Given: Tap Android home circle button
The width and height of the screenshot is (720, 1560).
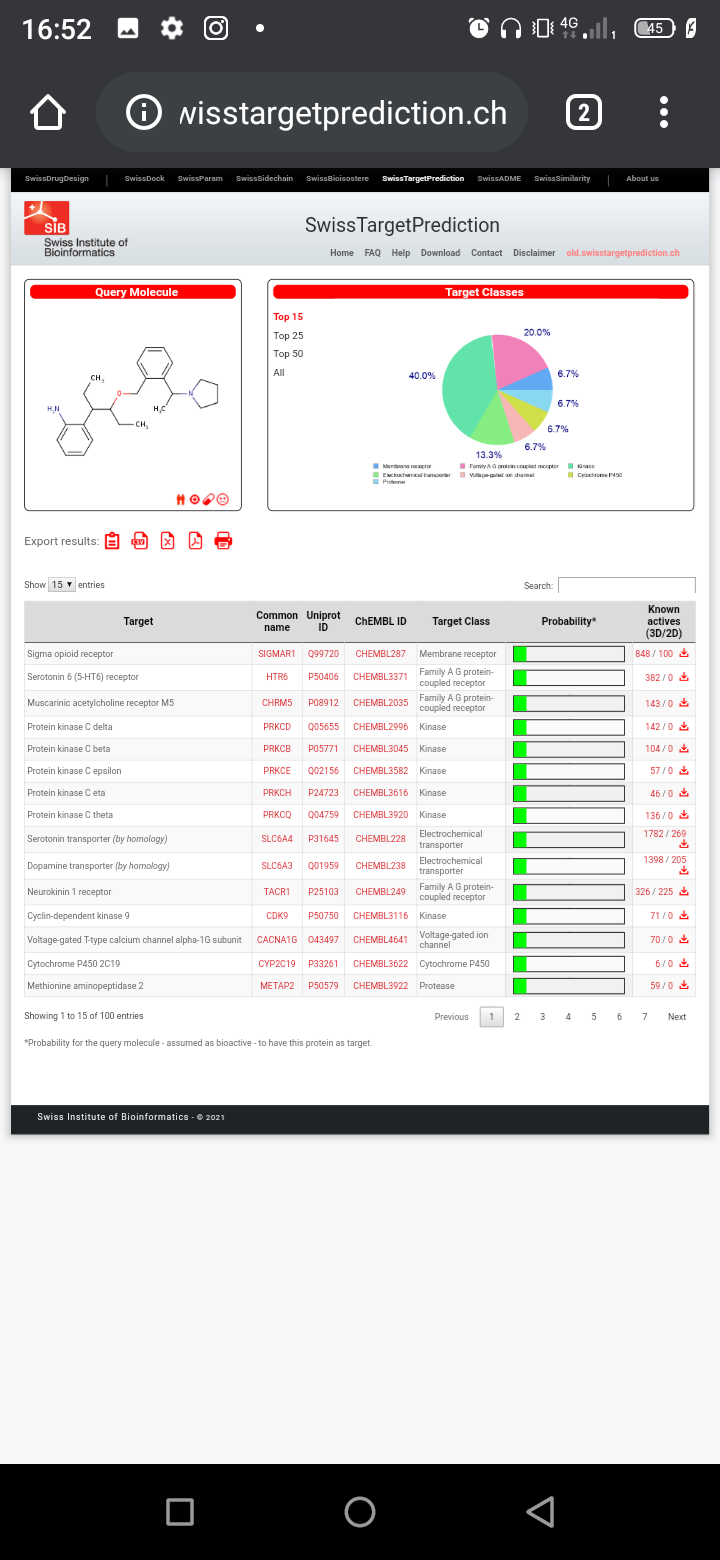Looking at the screenshot, I should [x=360, y=1512].
